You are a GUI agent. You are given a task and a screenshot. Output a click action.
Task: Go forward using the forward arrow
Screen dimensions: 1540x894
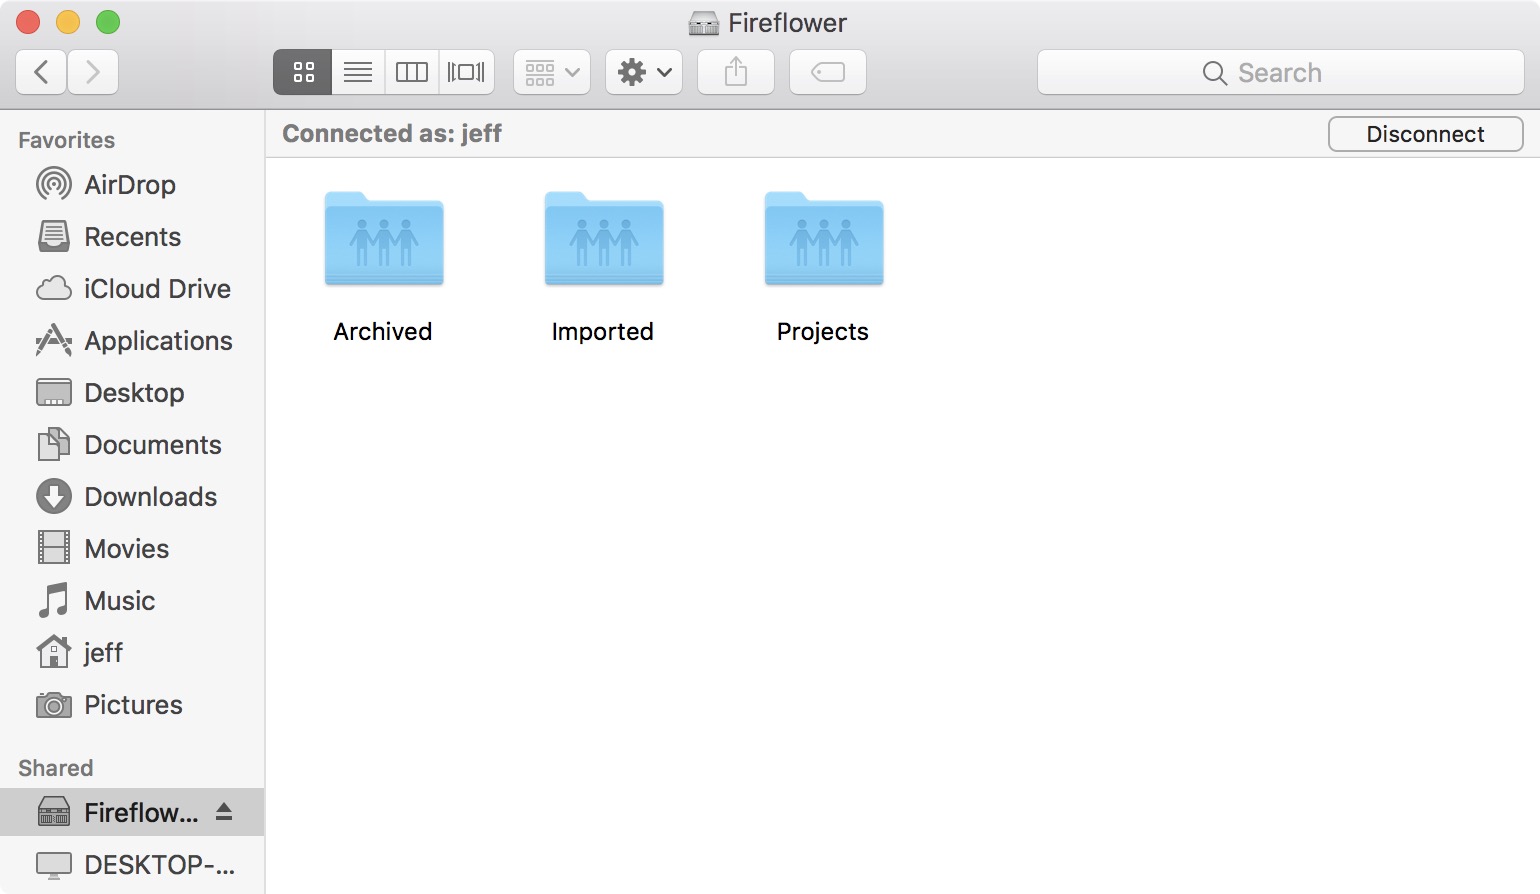93,72
